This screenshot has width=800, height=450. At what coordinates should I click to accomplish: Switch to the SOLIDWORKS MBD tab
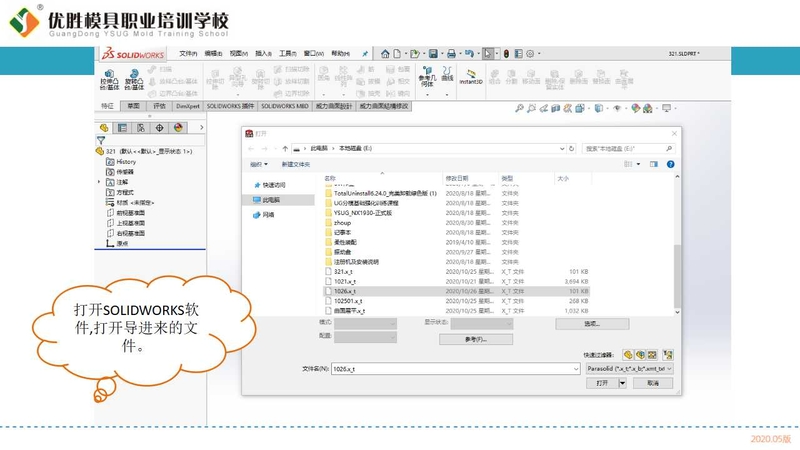286,105
